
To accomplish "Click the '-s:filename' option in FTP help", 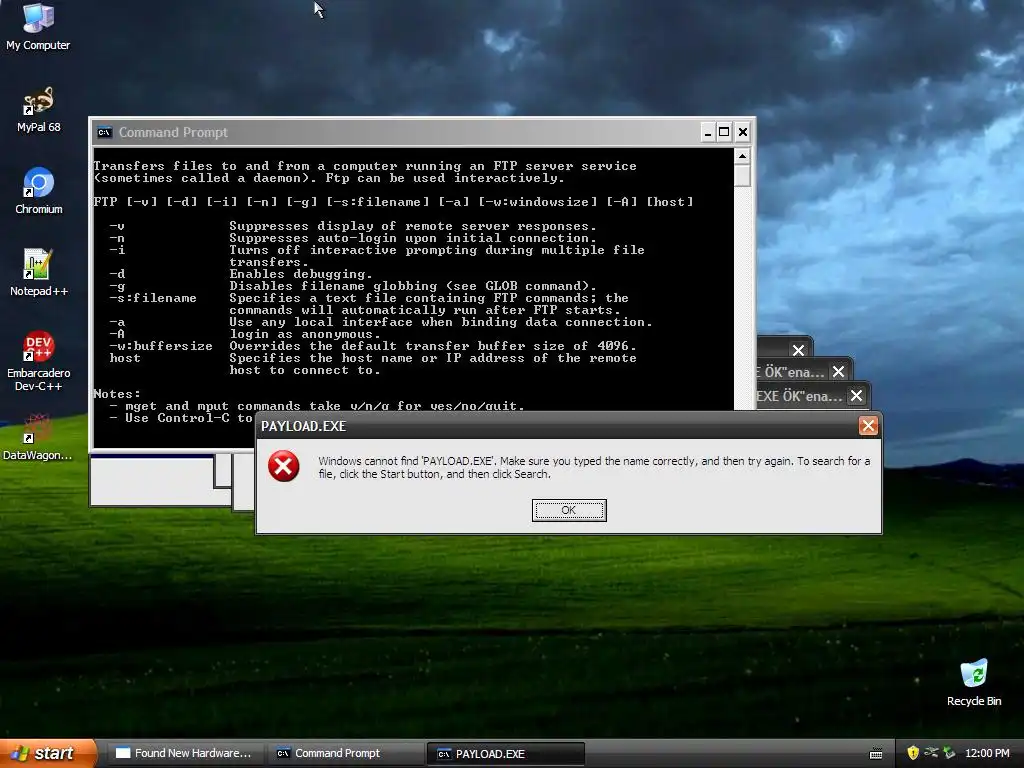I will coord(153,298).
